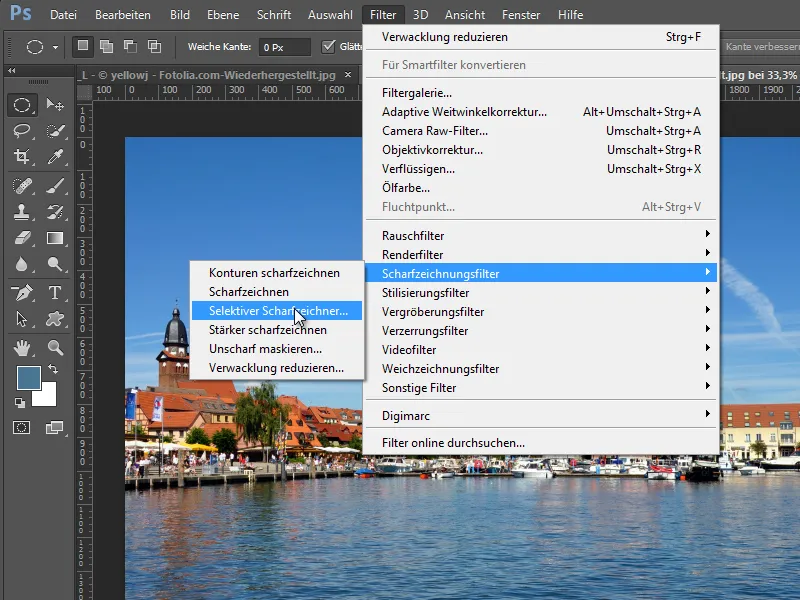Expand the Videofilter submenu

pyautogui.click(x=541, y=349)
